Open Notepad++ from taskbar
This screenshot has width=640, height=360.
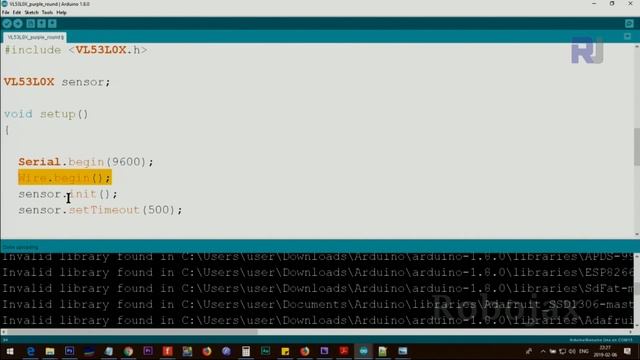click(383, 351)
